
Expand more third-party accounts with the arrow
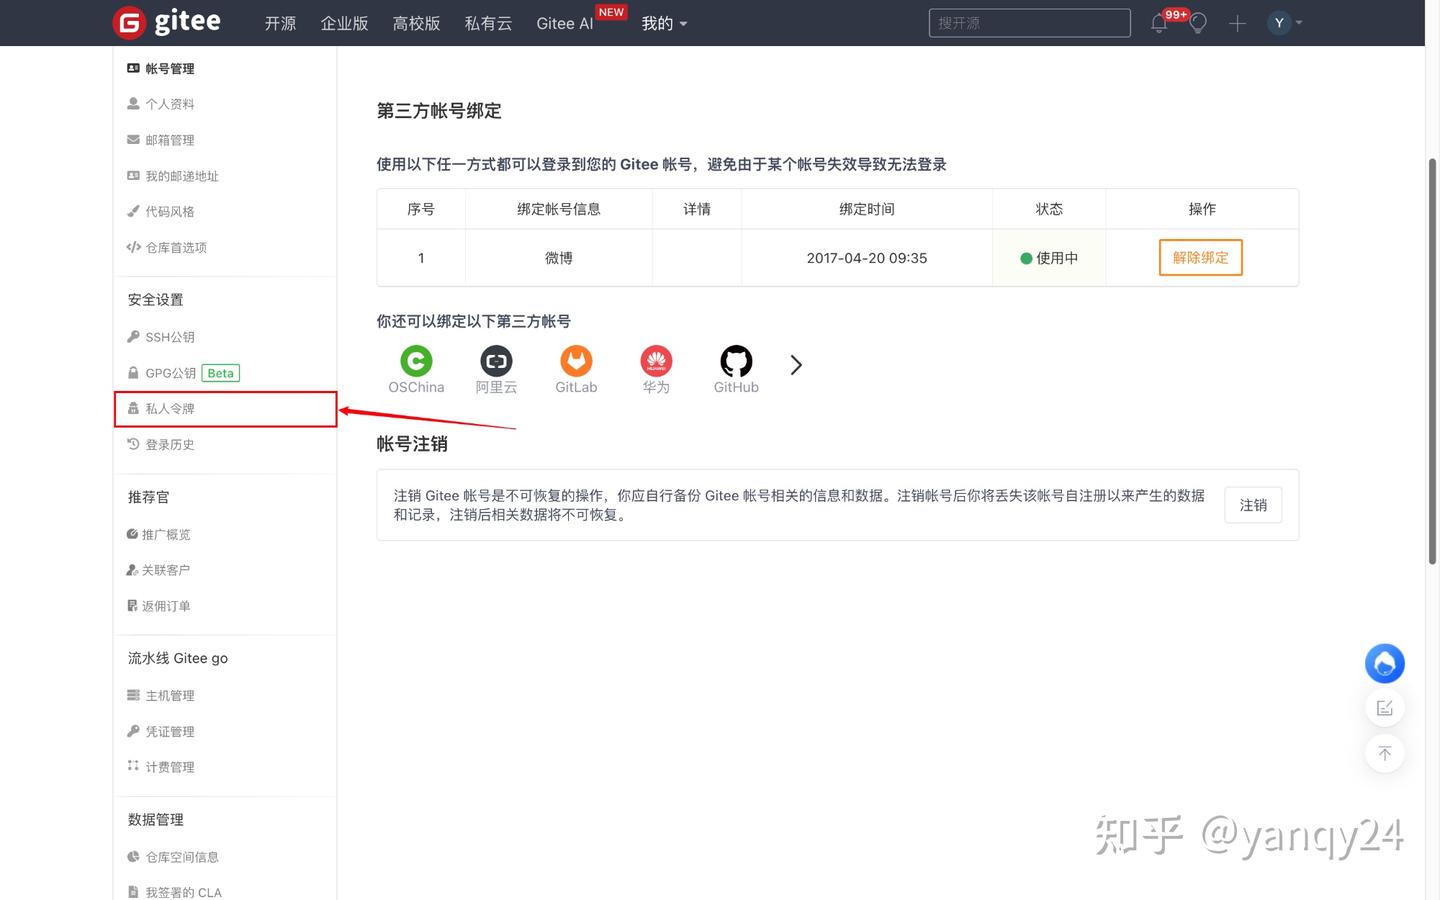click(795, 364)
